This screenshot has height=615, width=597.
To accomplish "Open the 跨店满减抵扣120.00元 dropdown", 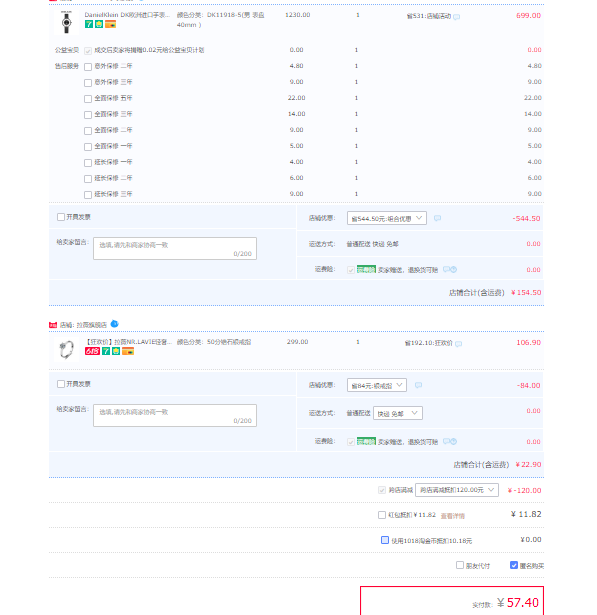I will [x=457, y=490].
